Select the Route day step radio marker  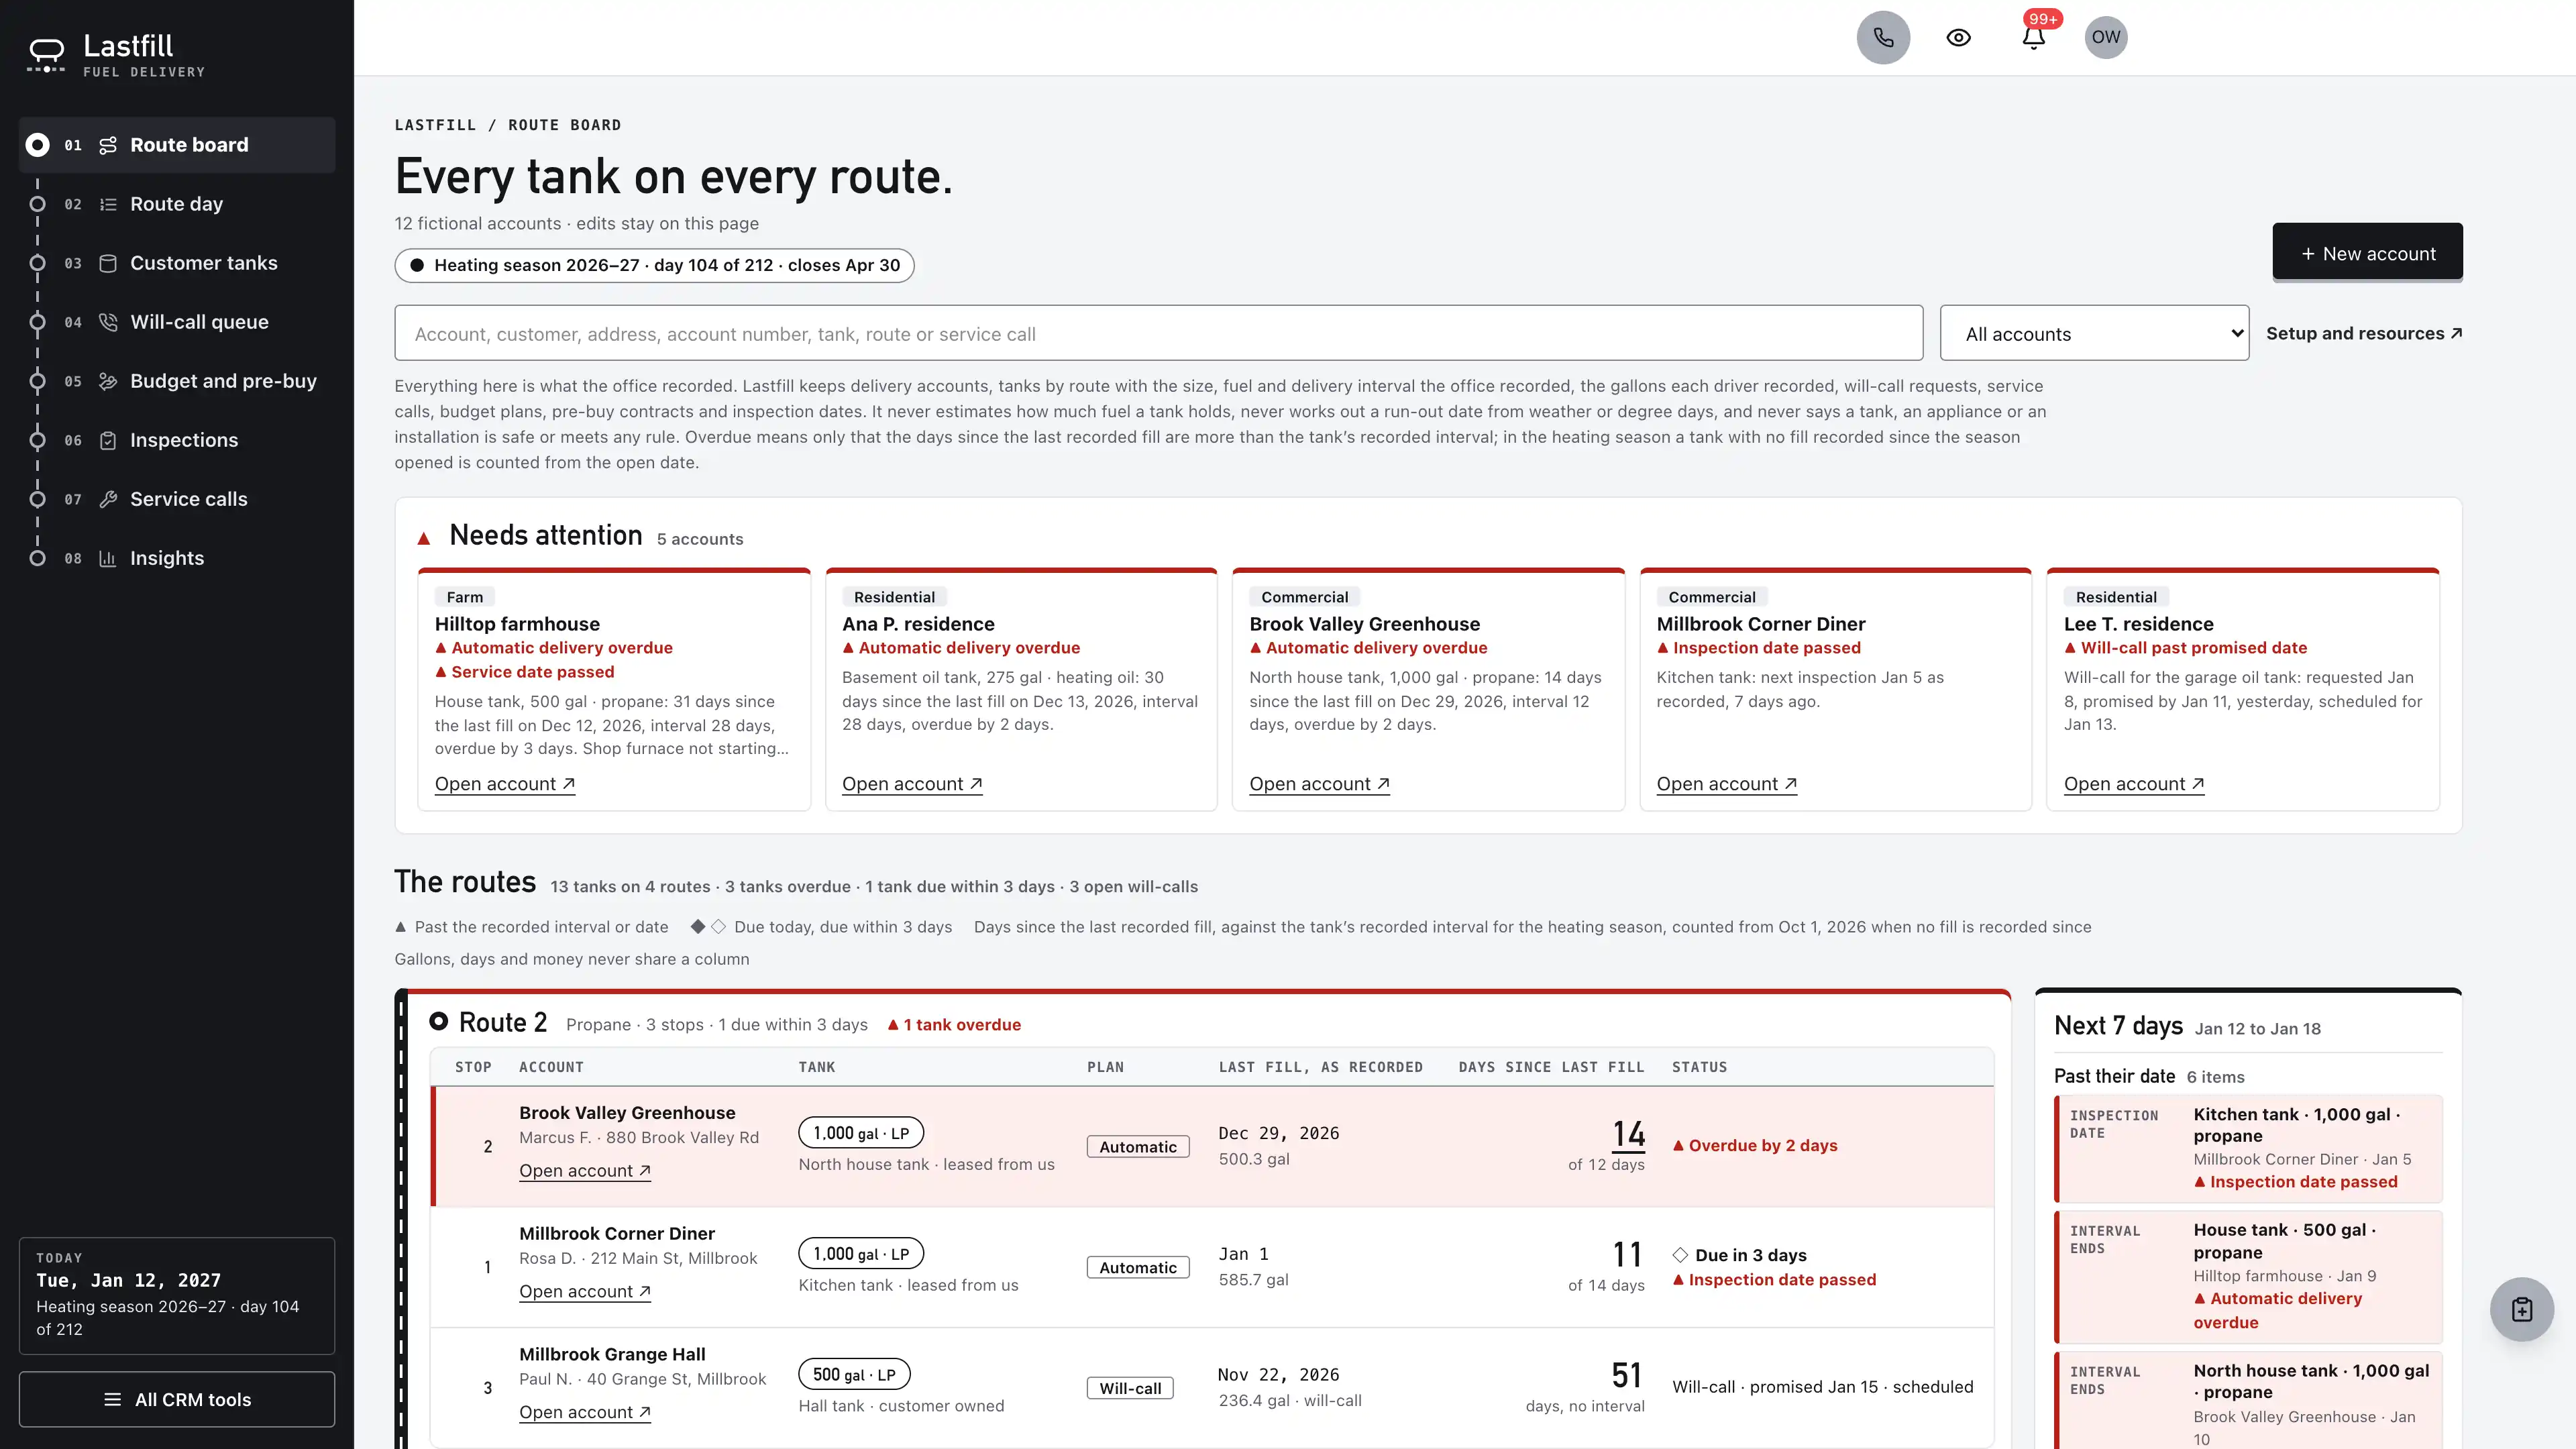37,204
